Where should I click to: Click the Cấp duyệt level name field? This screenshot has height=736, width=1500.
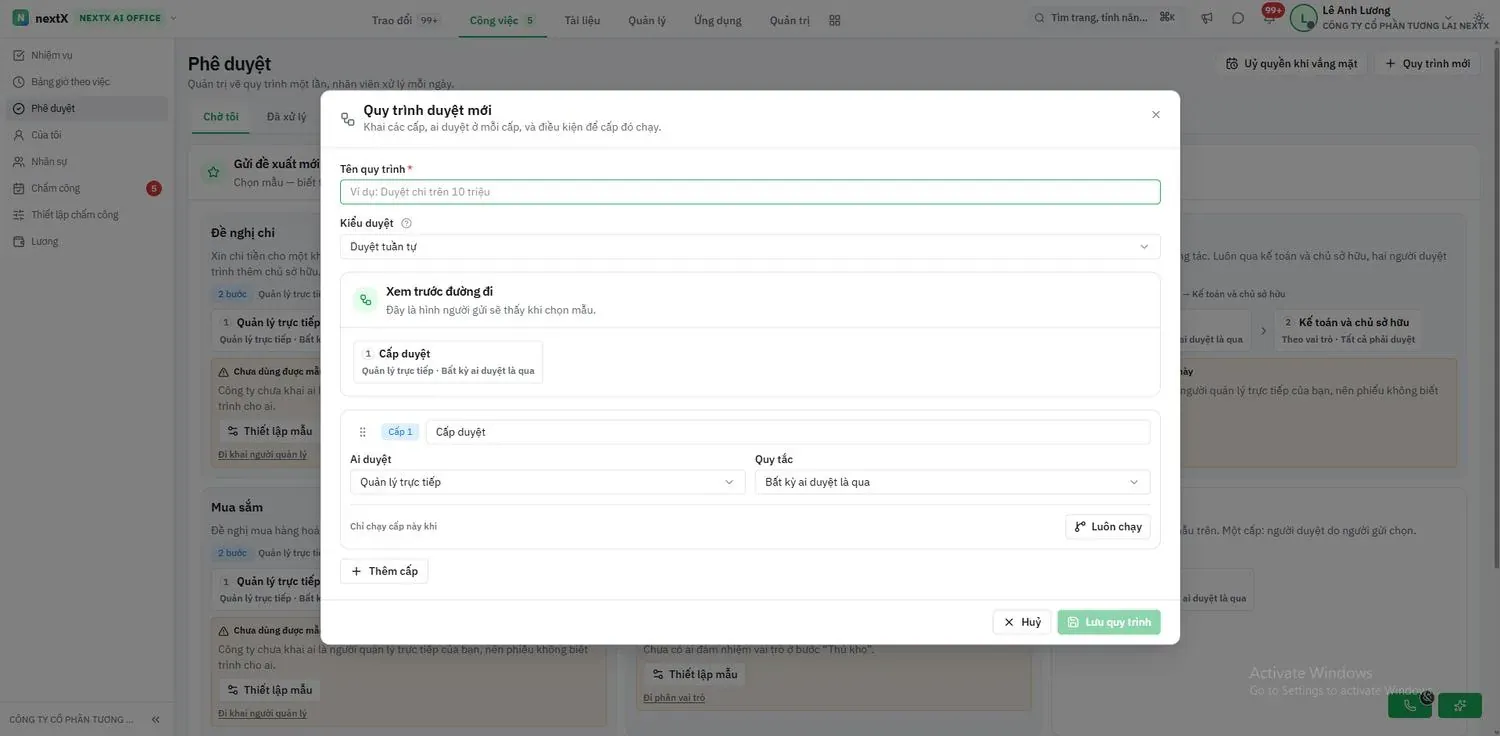tap(788, 432)
